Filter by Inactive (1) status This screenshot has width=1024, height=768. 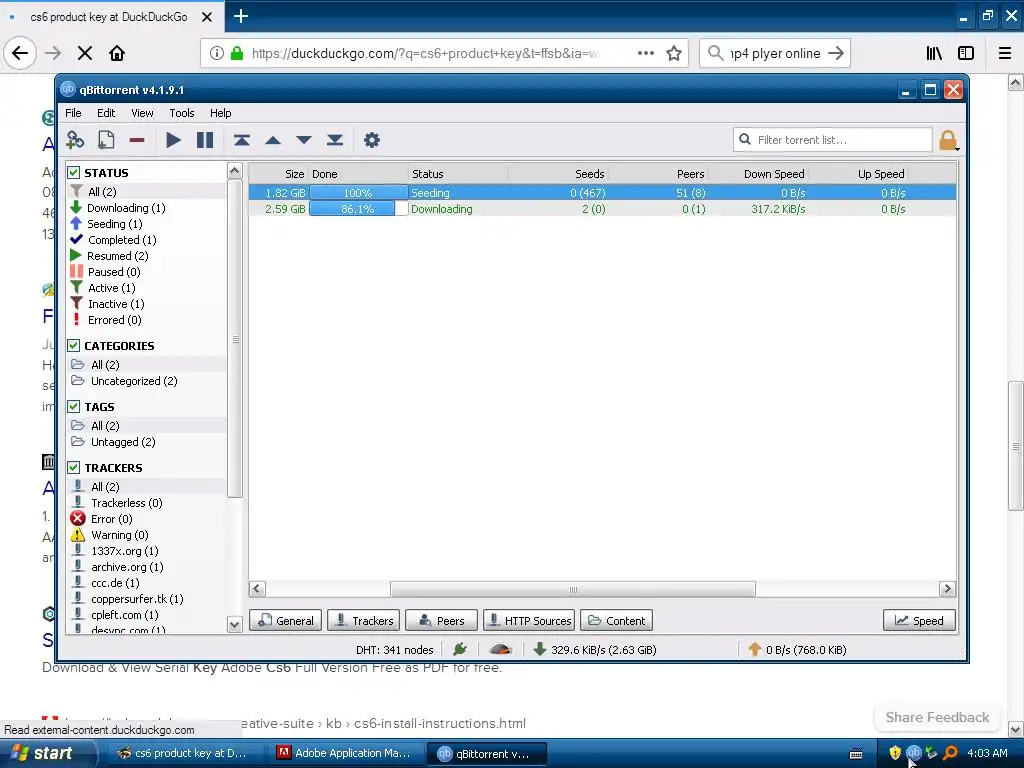click(116, 304)
